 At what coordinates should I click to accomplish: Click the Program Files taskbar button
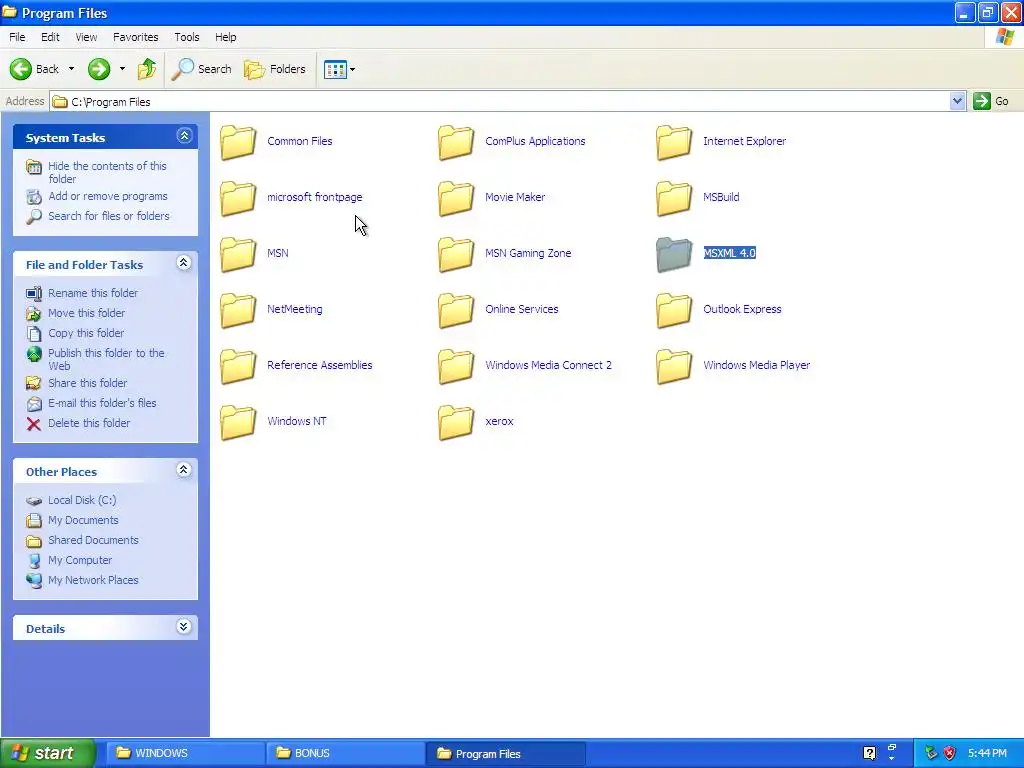click(505, 753)
